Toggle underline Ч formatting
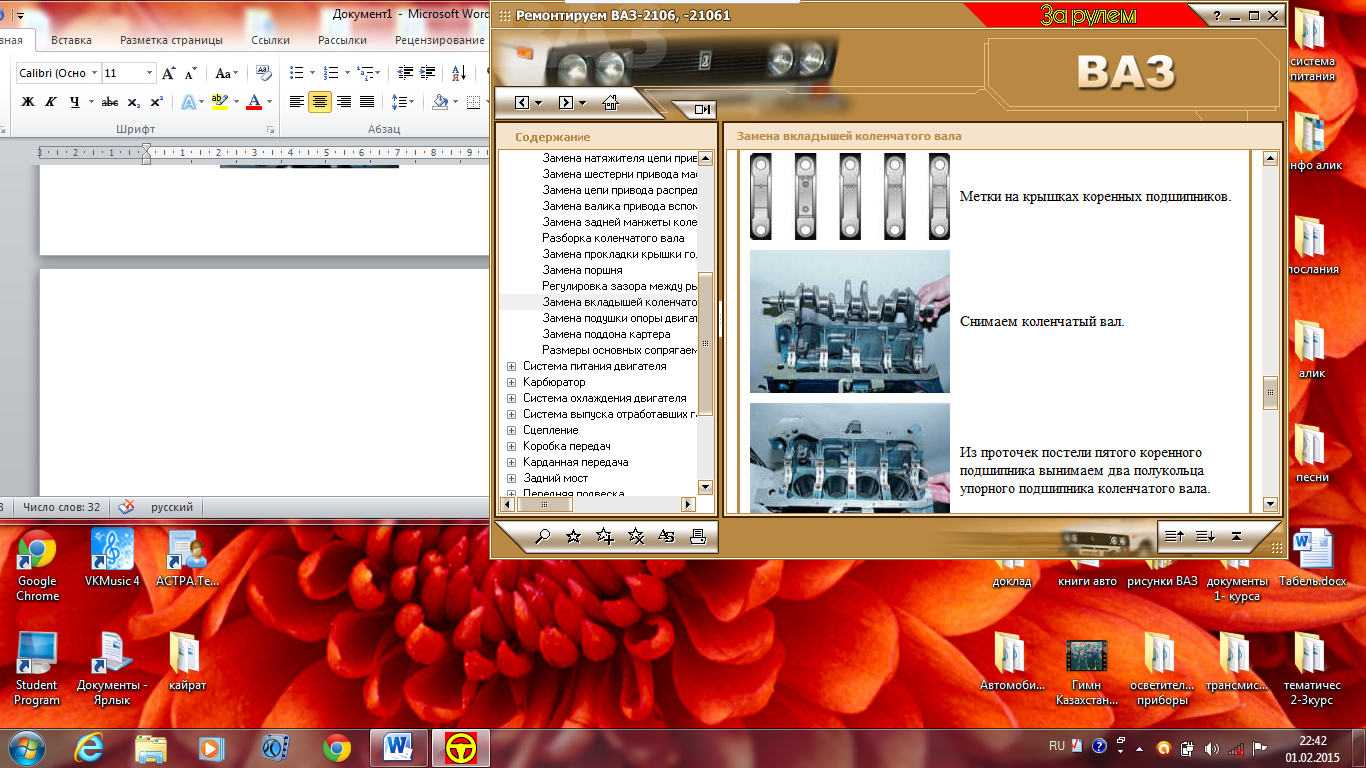The height and width of the screenshot is (768, 1366). [x=76, y=102]
